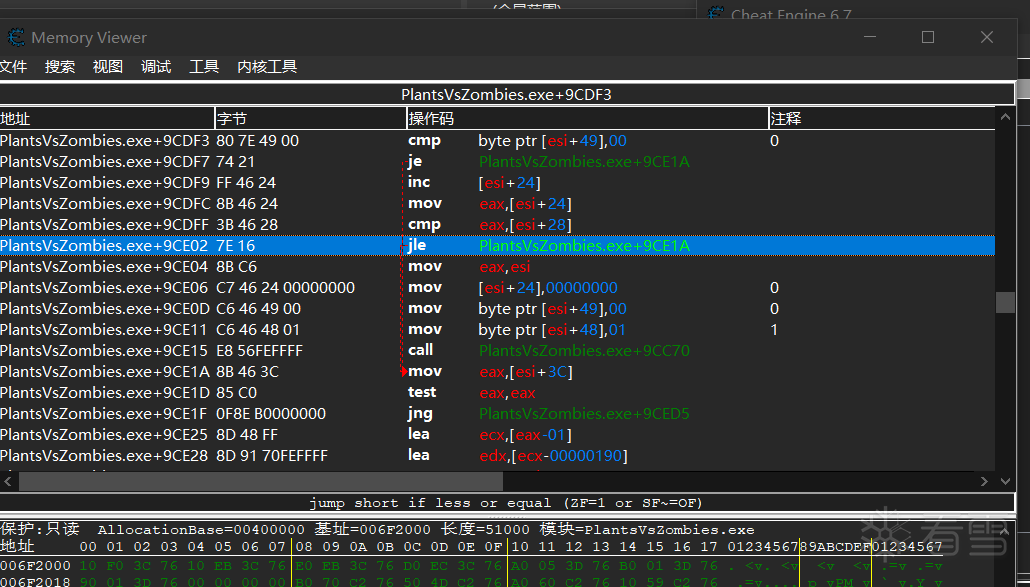Image resolution: width=1030 pixels, height=587 pixels.
Task: Open the 工具 menu
Action: [x=204, y=66]
